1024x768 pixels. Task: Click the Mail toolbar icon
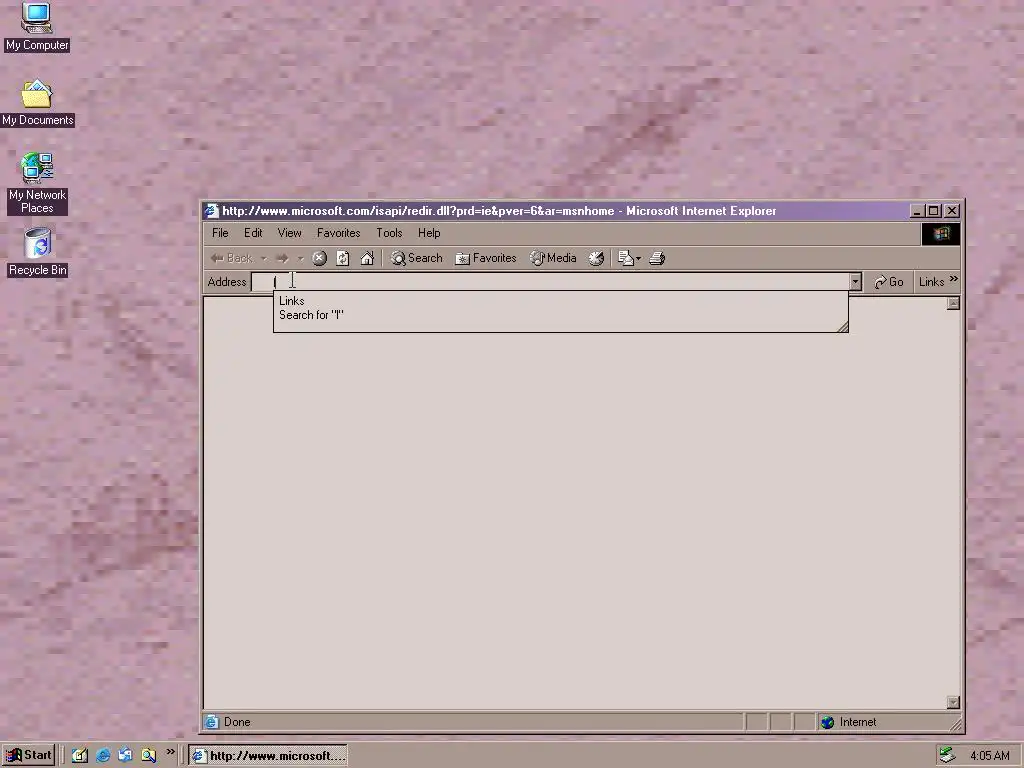coord(625,259)
